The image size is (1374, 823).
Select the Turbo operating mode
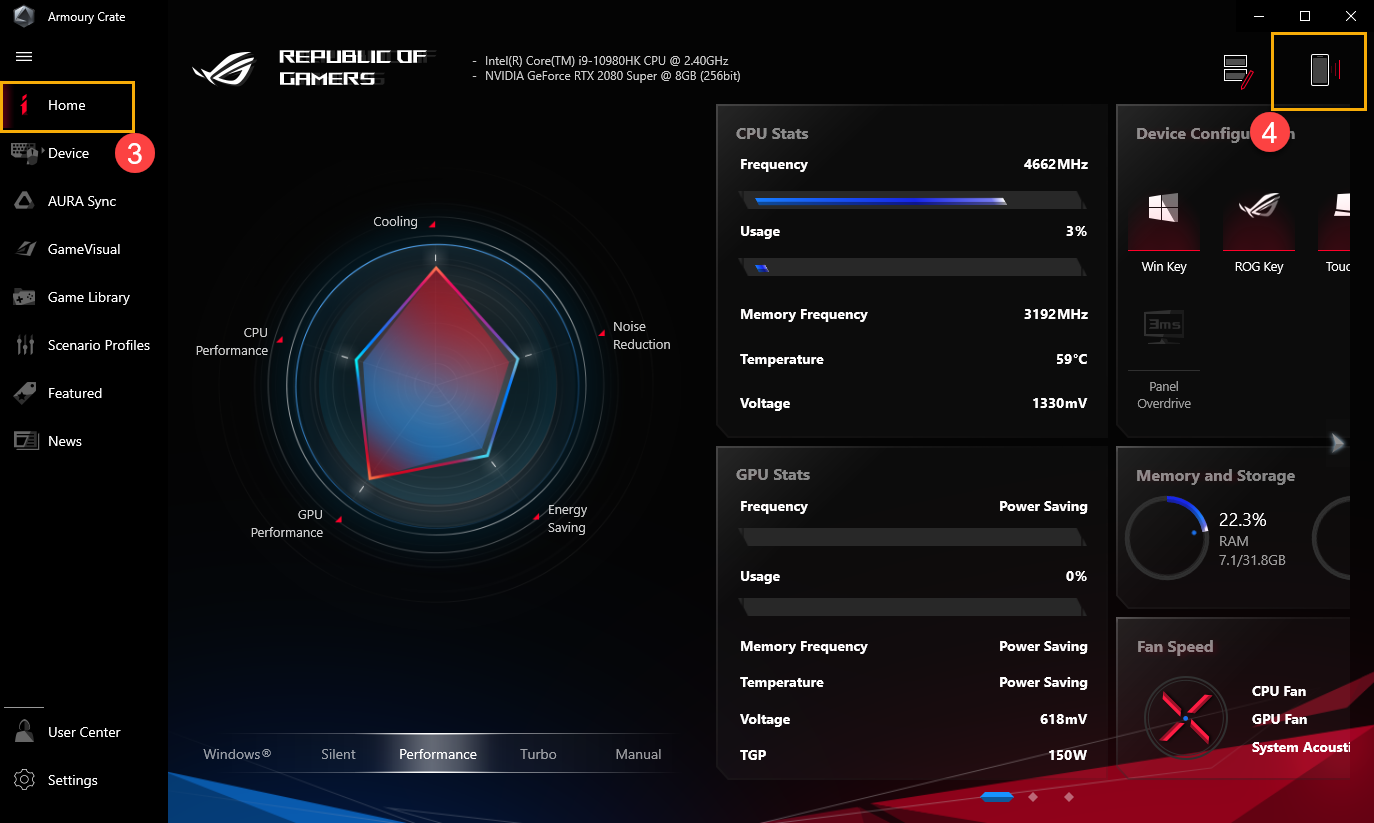pyautogui.click(x=538, y=754)
